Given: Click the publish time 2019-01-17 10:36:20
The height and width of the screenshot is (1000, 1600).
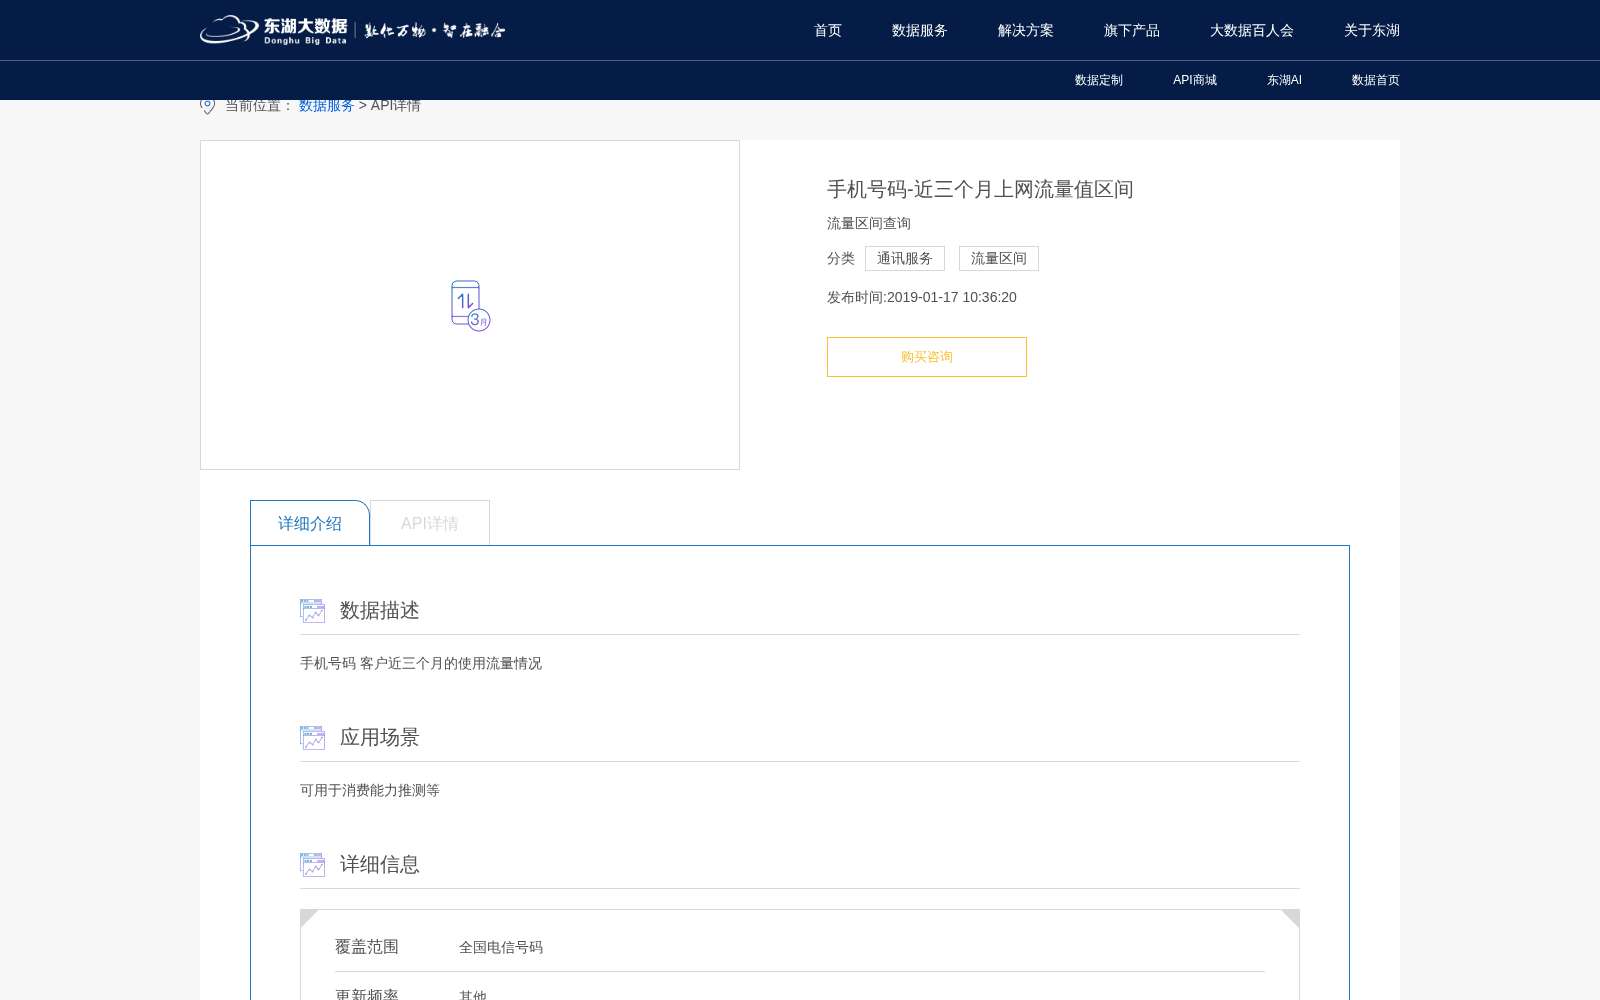Looking at the screenshot, I should click(952, 297).
